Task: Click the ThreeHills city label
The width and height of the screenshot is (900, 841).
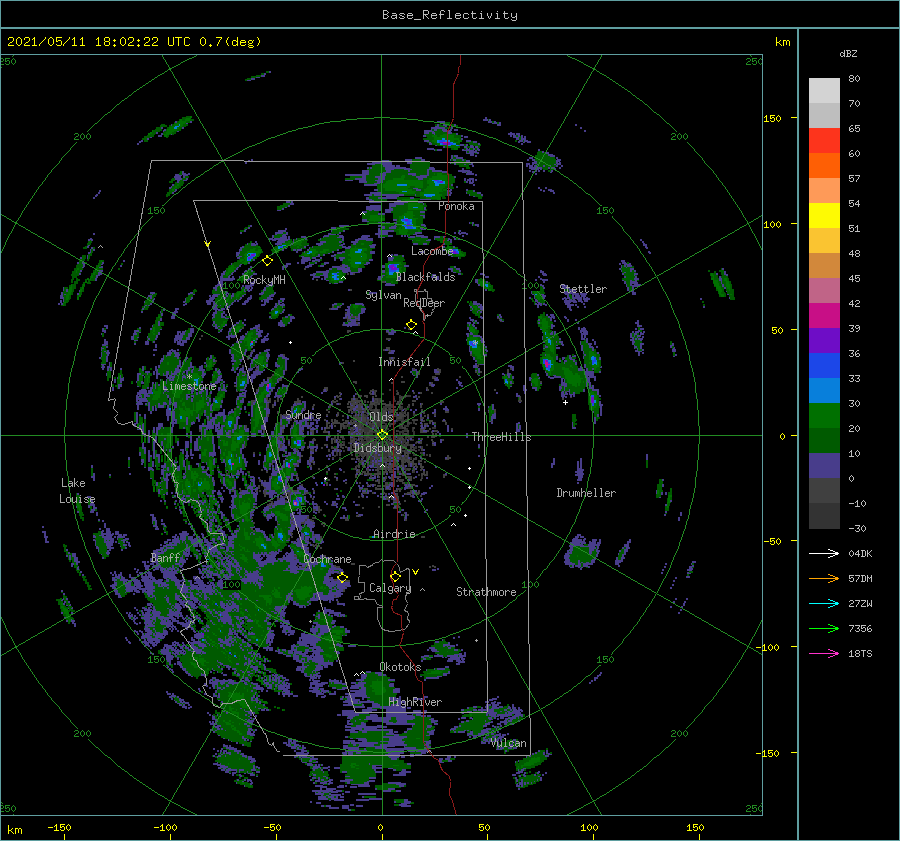Action: point(501,437)
